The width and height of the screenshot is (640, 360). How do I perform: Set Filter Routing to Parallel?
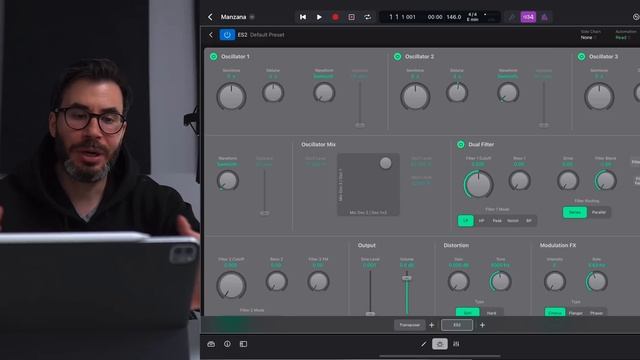pos(599,212)
